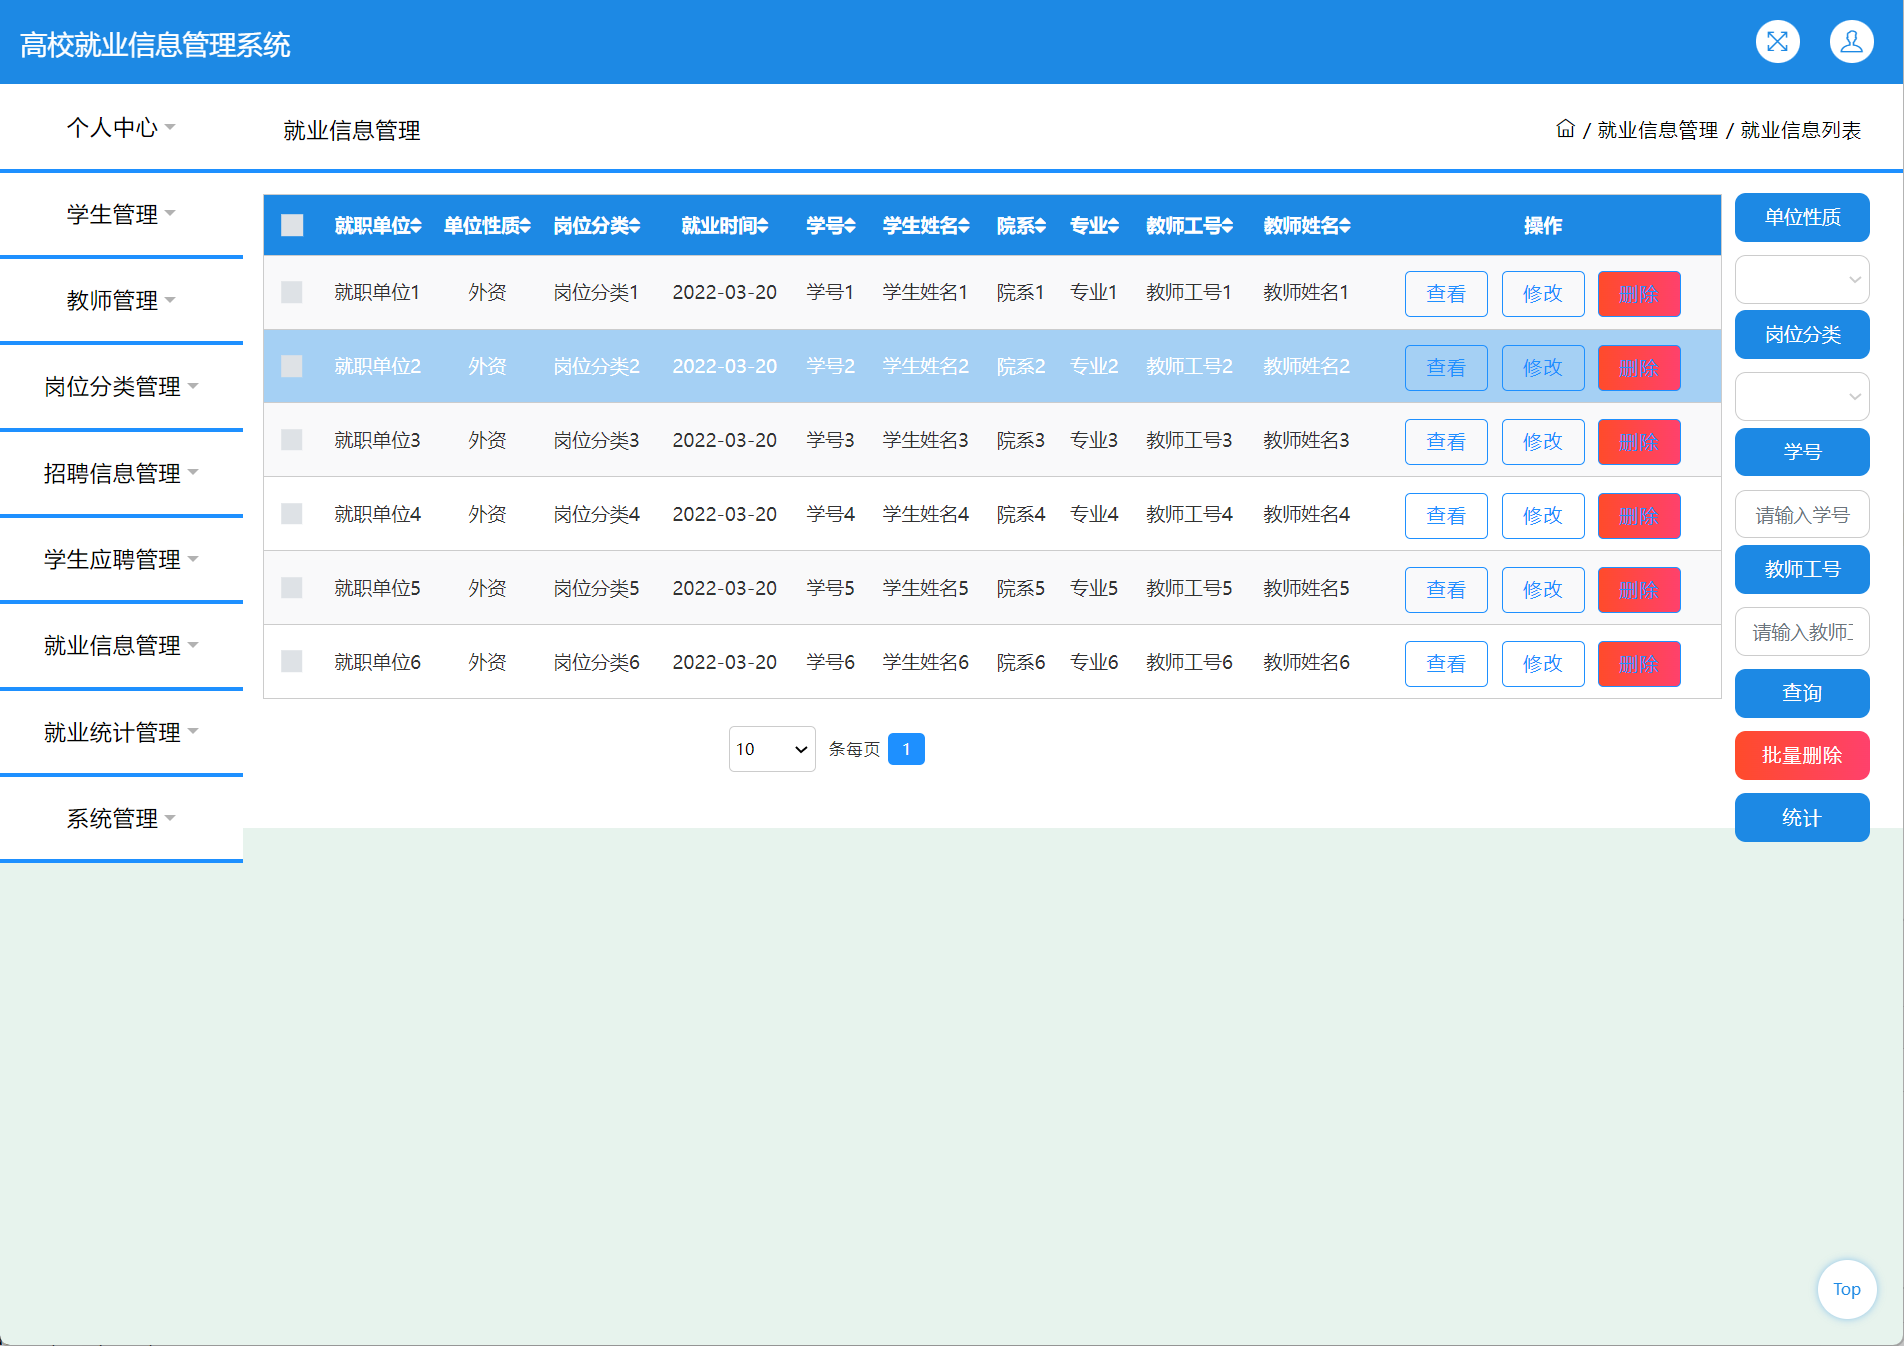Image resolution: width=1904 pixels, height=1346 pixels.
Task: Click 删除 for 就职单位4 row
Action: (x=1639, y=516)
